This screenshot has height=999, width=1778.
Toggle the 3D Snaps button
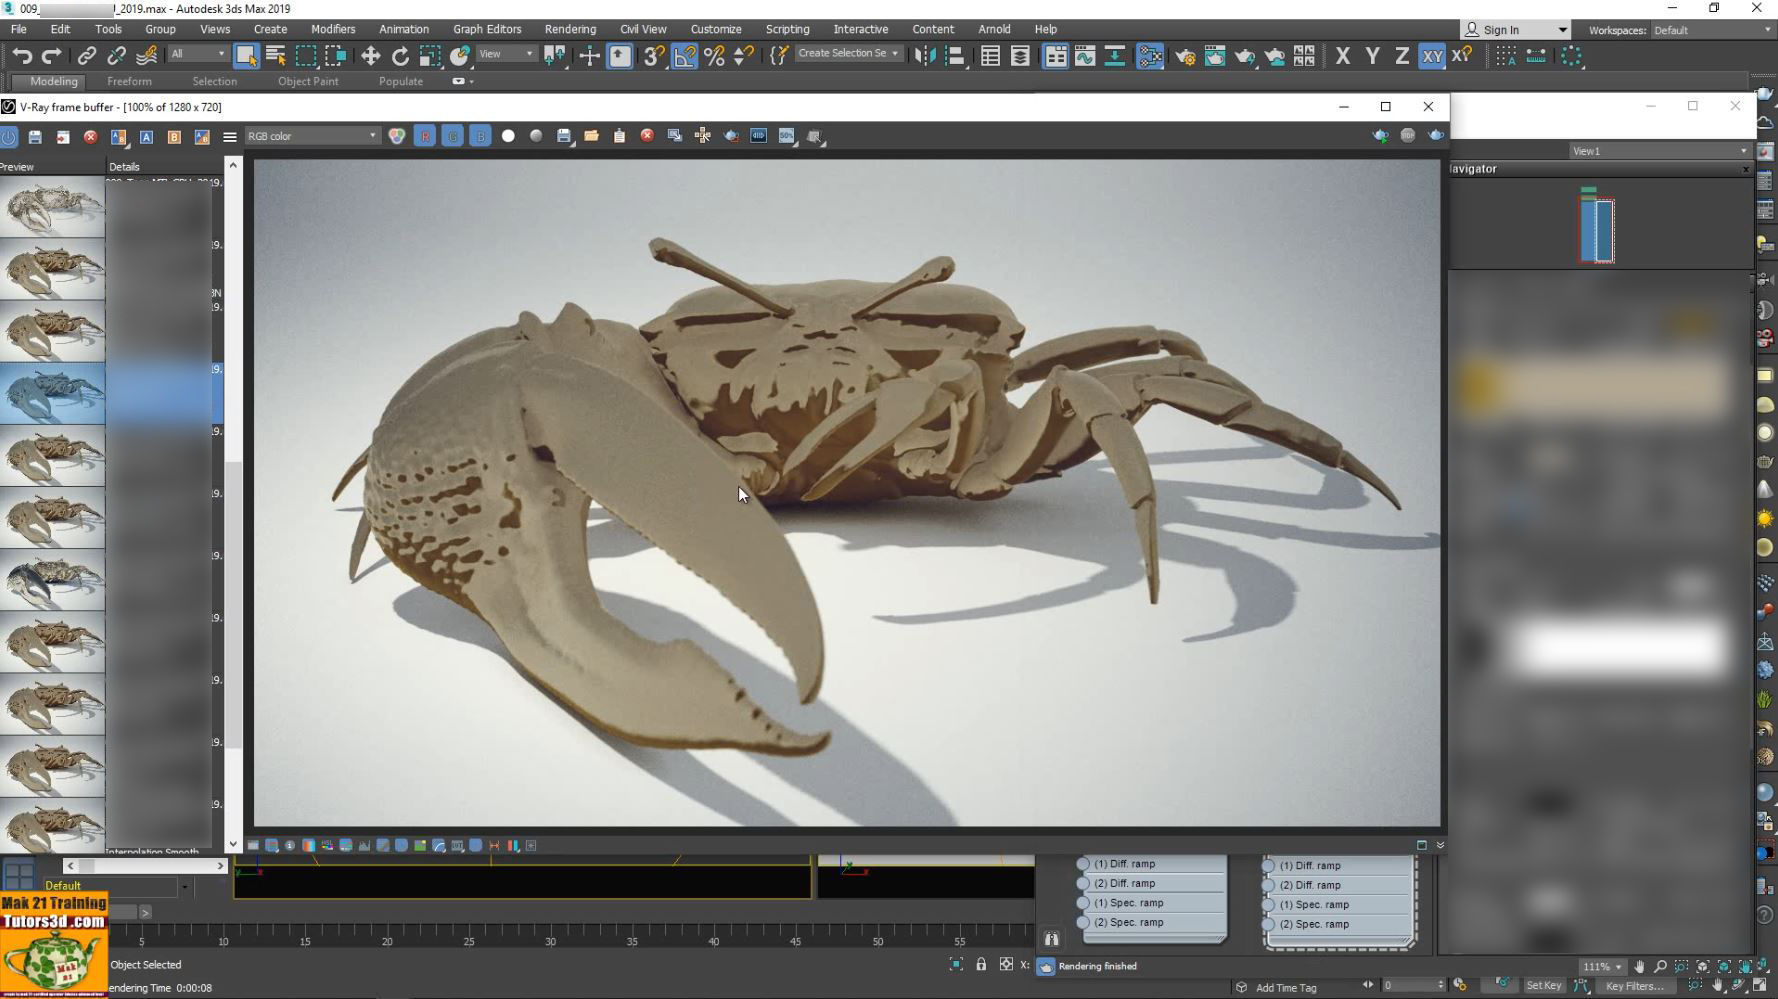coord(654,56)
